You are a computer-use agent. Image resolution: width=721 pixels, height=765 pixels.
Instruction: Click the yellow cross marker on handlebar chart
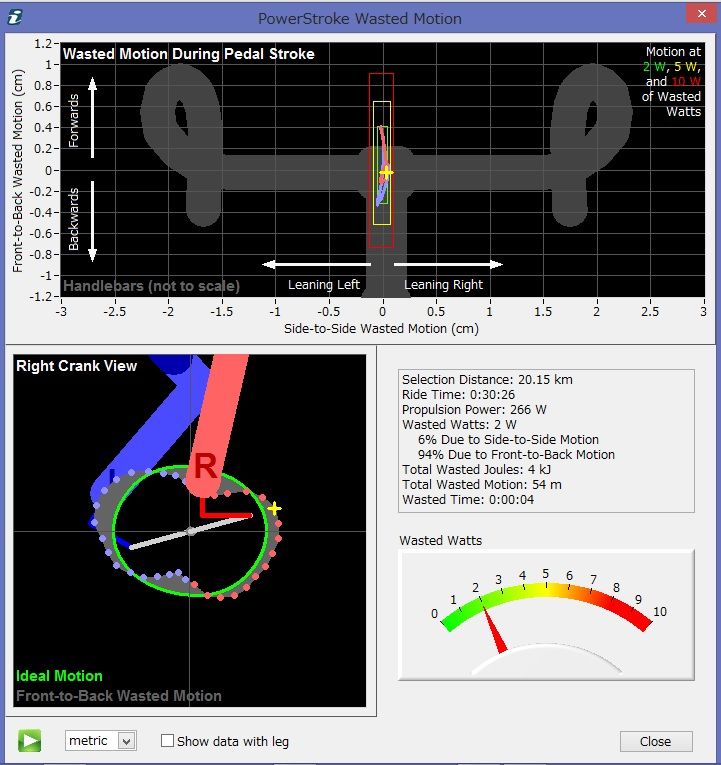386,172
